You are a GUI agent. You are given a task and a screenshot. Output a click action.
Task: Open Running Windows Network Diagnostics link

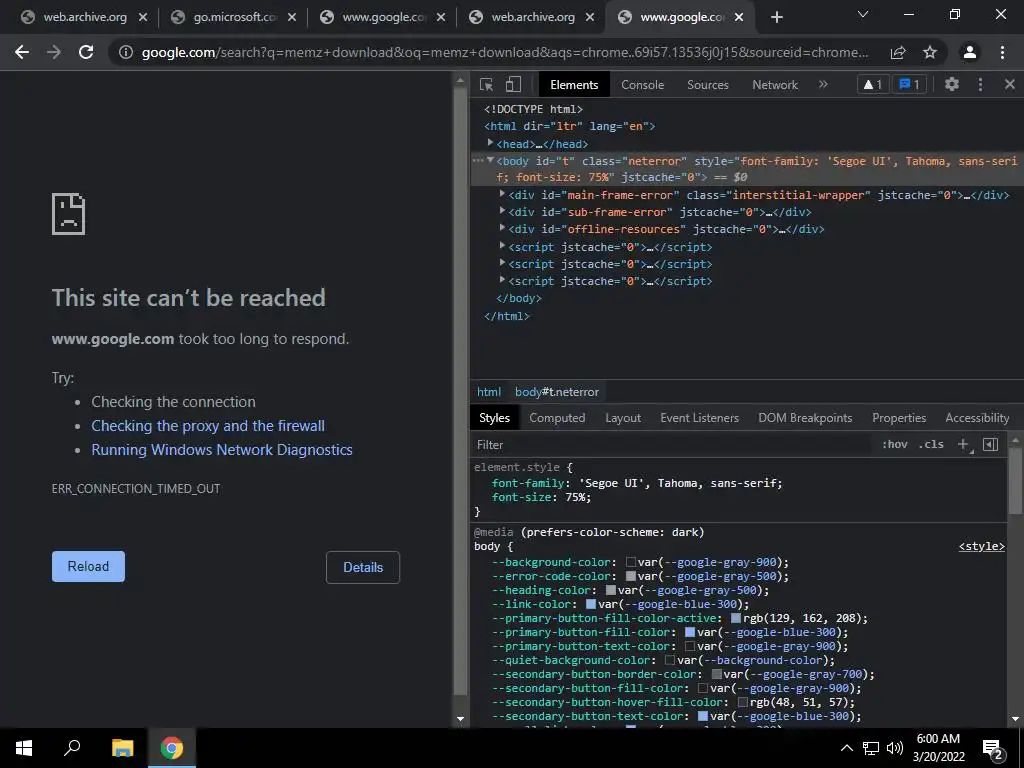click(222, 450)
